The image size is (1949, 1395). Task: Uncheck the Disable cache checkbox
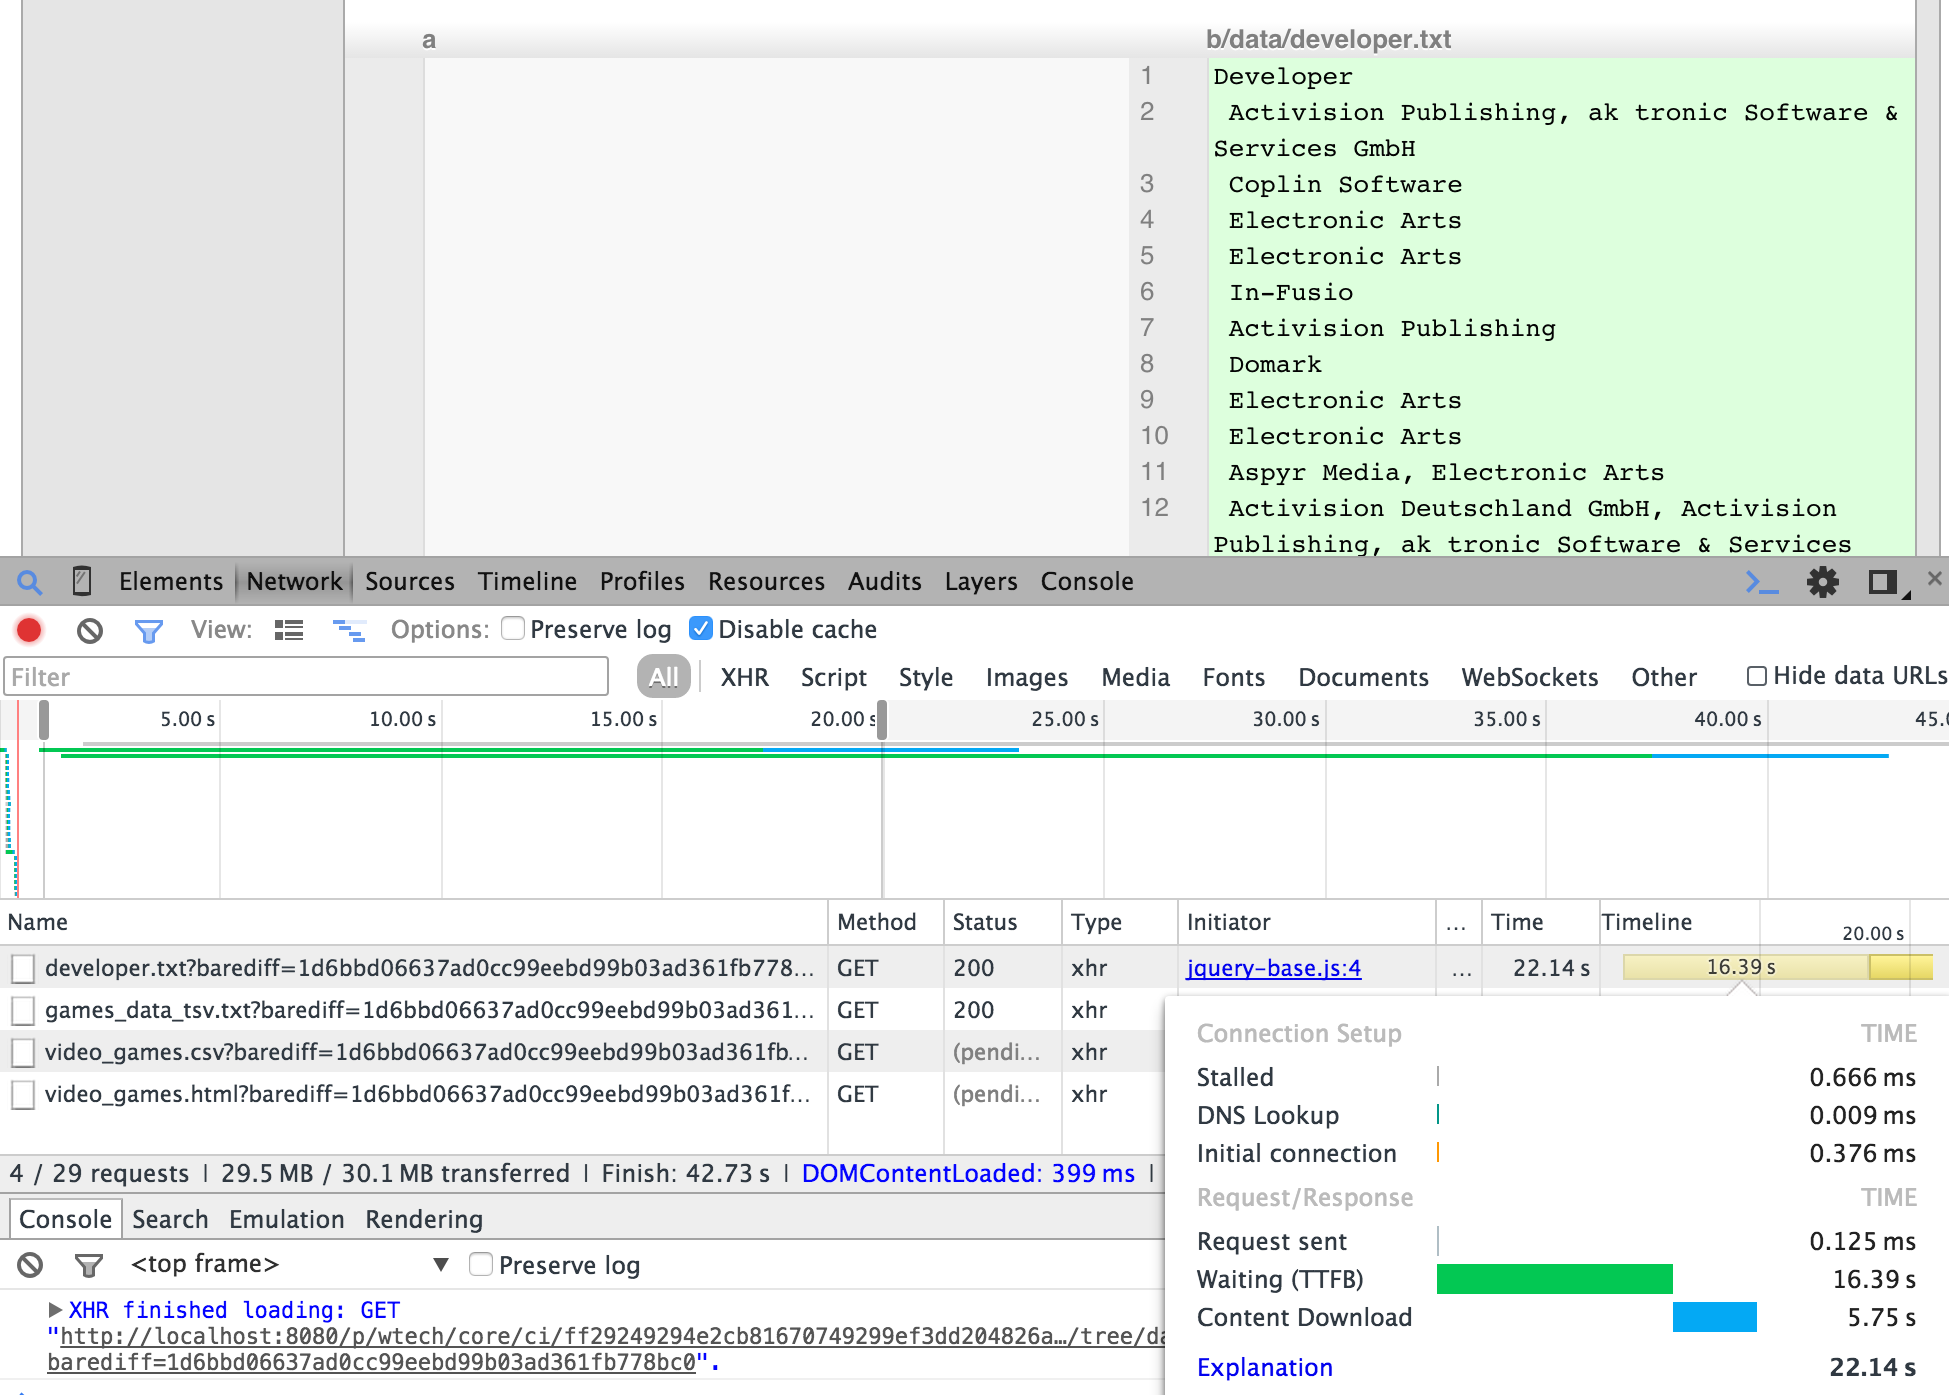[x=701, y=629]
